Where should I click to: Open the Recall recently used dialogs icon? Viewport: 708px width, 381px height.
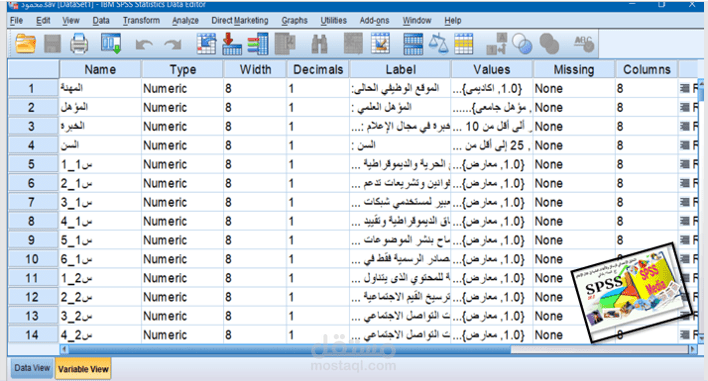(x=111, y=44)
